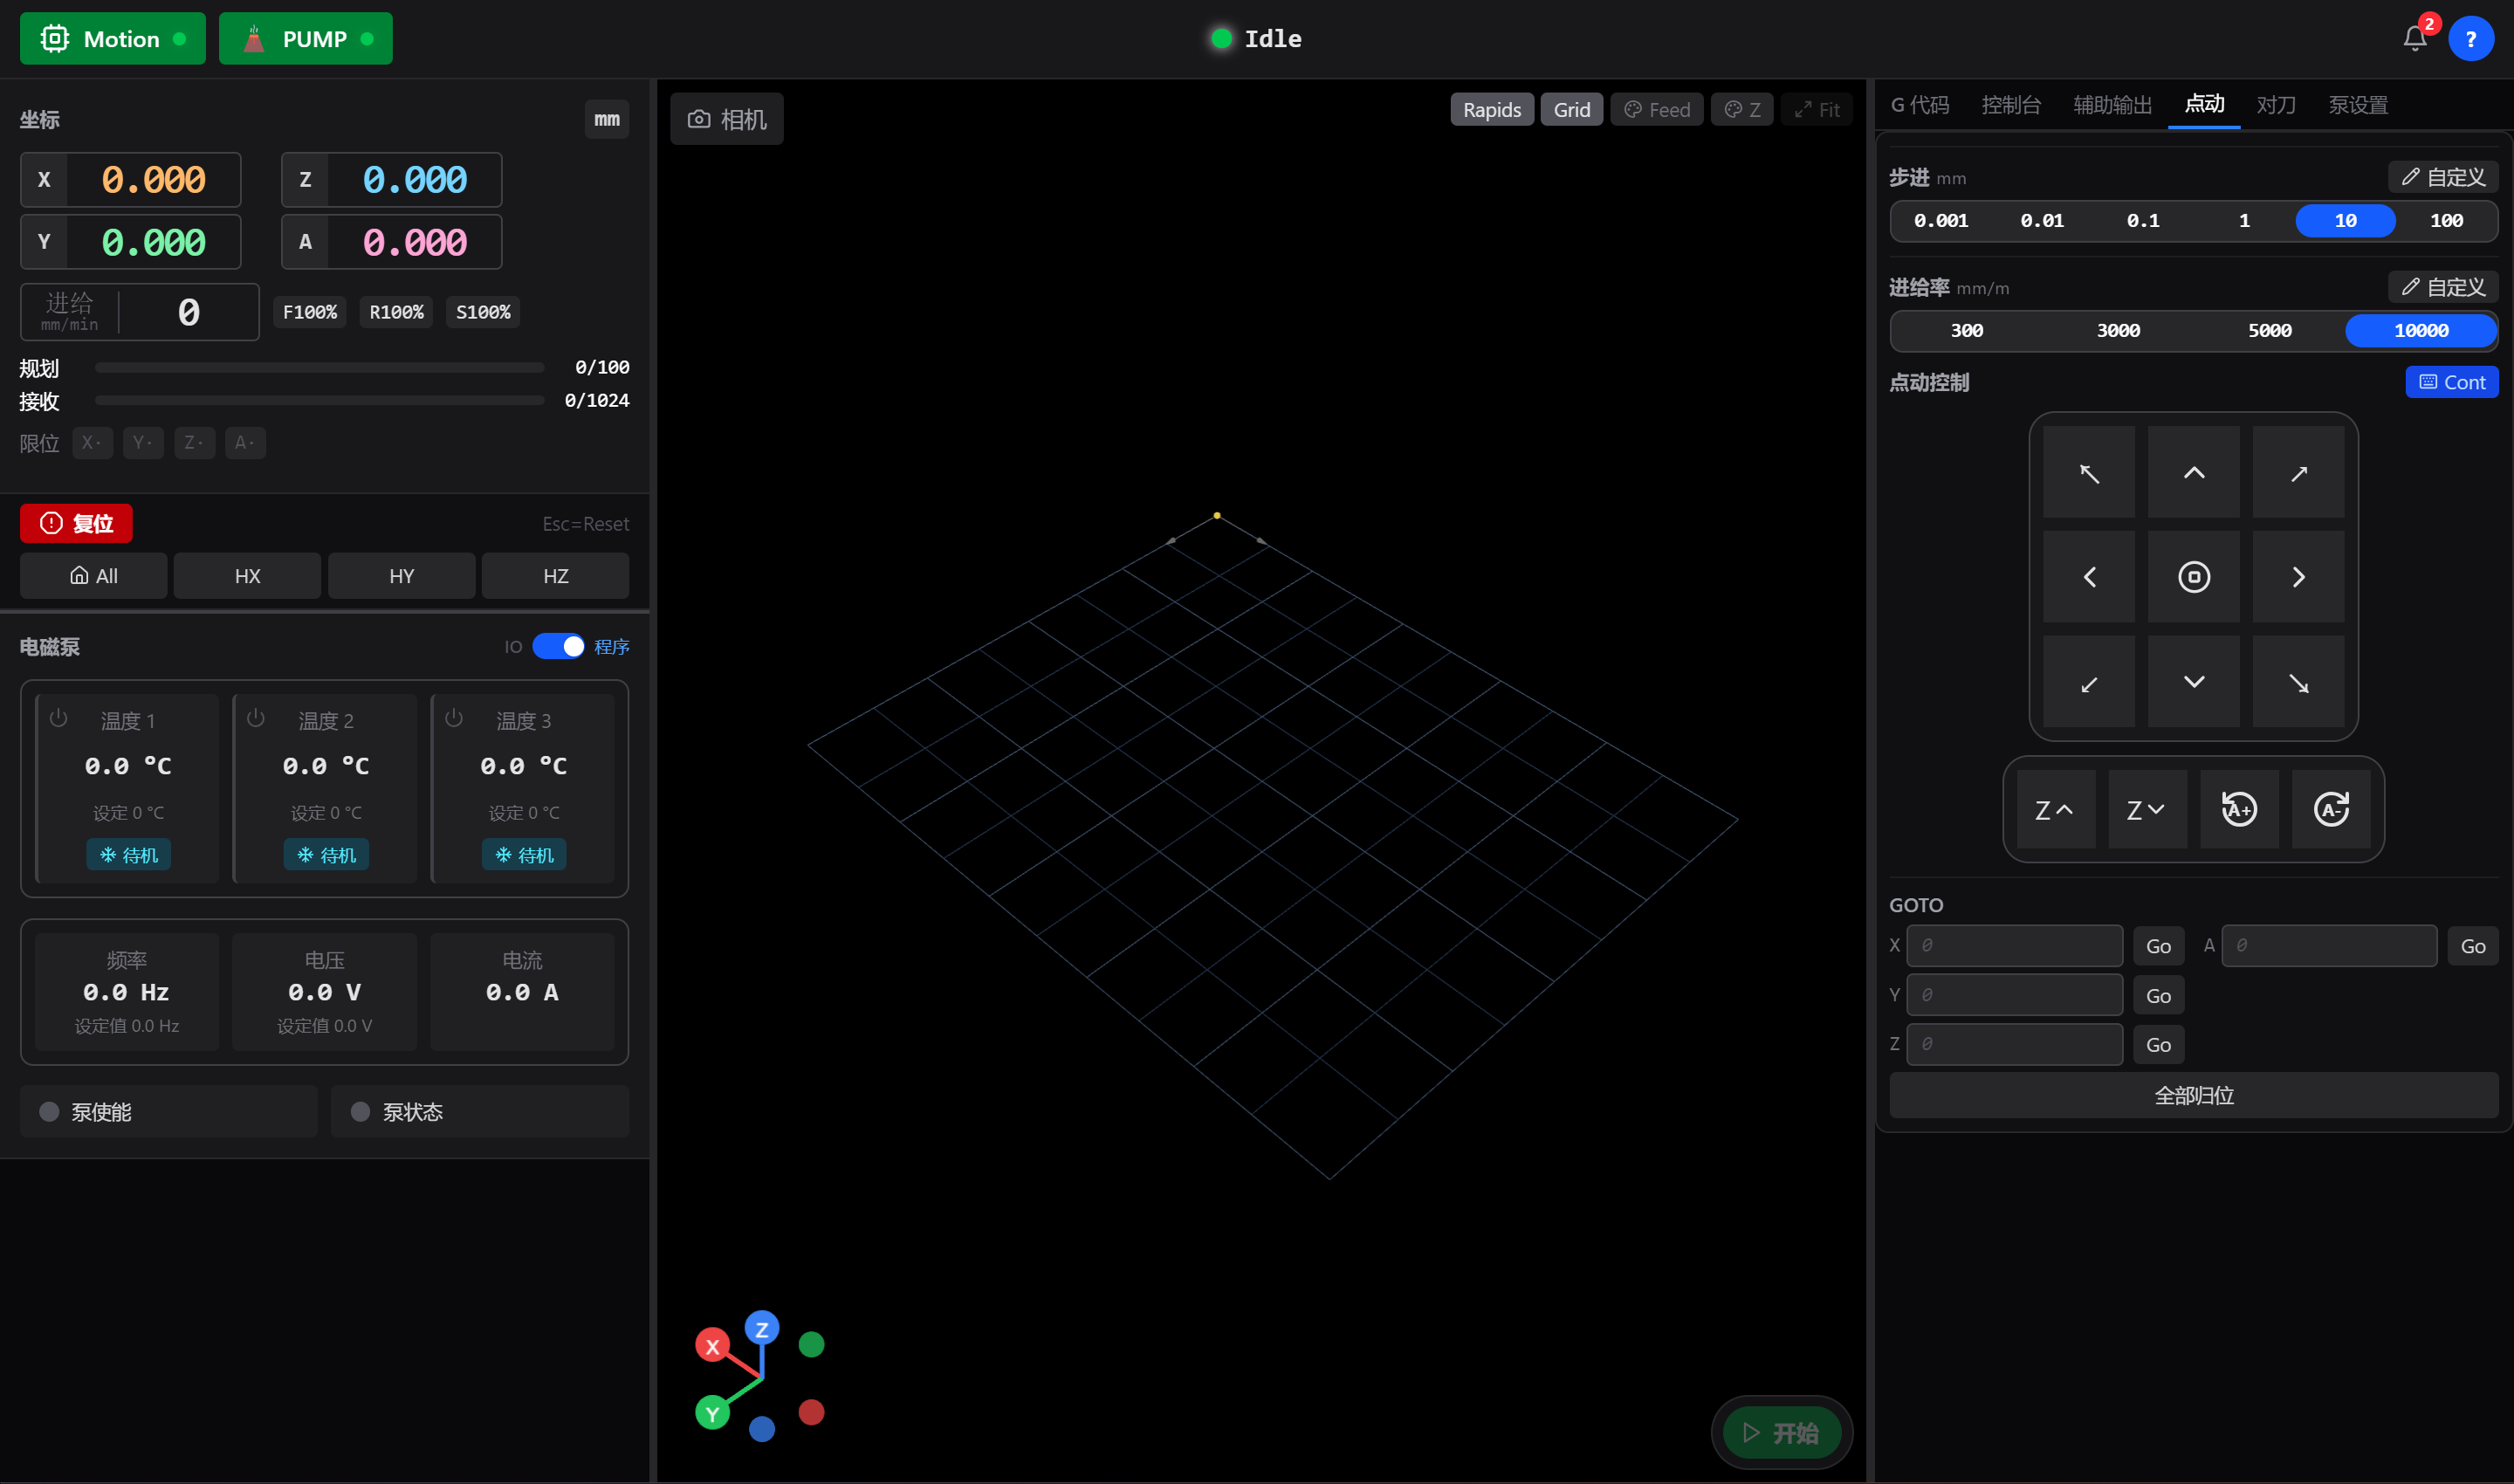Click the X axis gizmo ball
Image resolution: width=2514 pixels, height=1484 pixels.
[712, 1347]
